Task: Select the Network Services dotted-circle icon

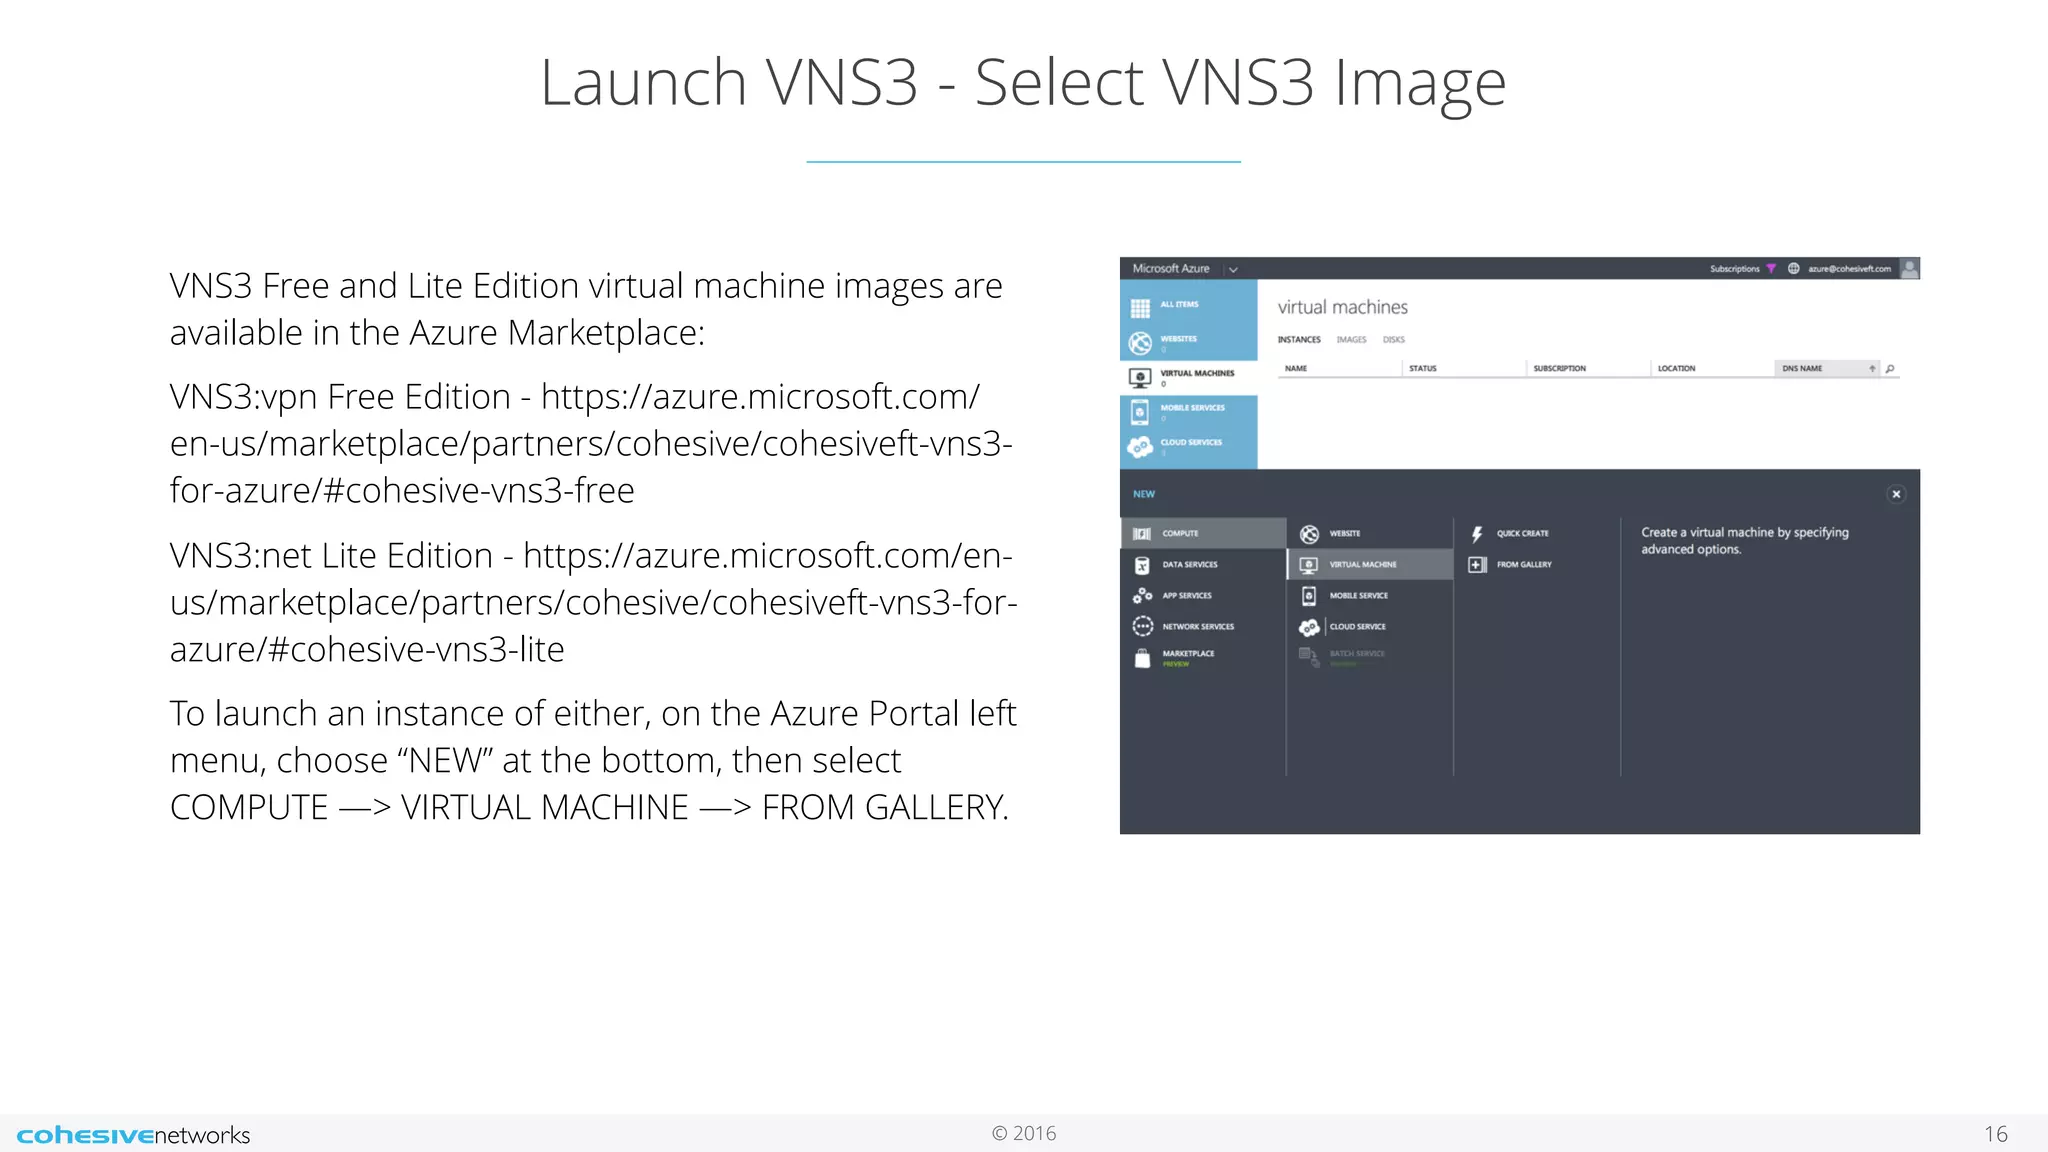Action: pyautogui.click(x=1142, y=626)
